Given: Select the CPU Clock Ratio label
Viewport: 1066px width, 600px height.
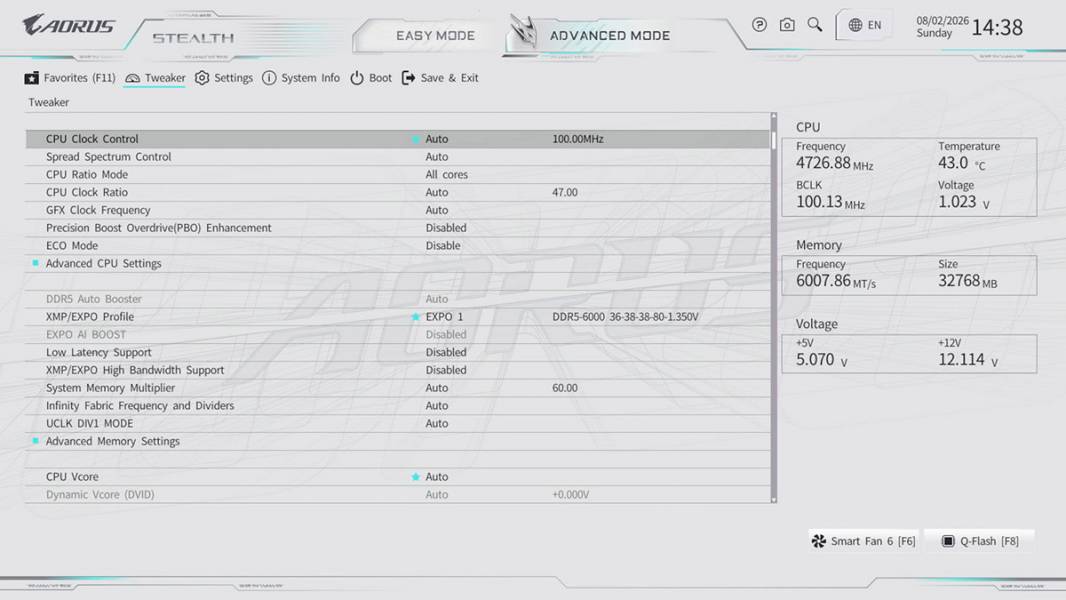Looking at the screenshot, I should 86,192.
